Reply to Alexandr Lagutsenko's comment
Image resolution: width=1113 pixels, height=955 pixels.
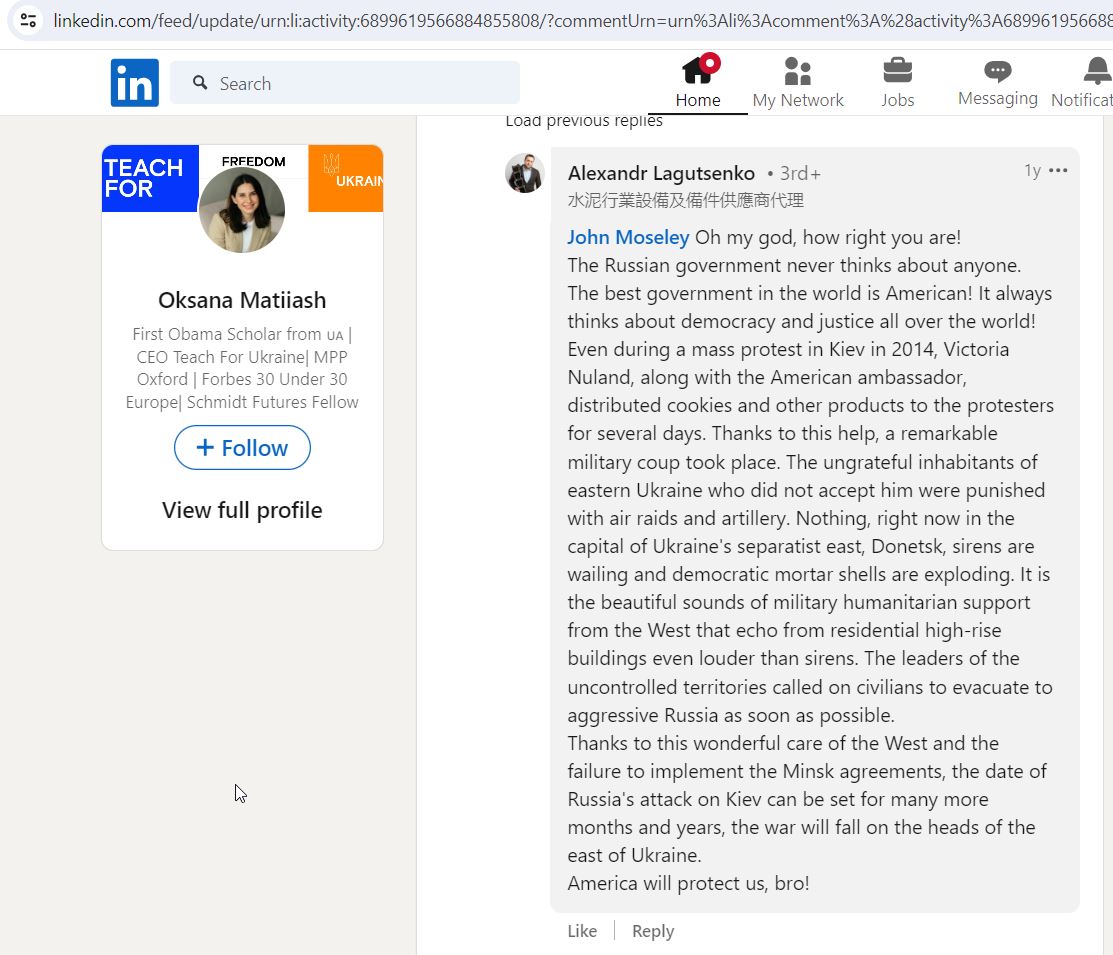(653, 931)
